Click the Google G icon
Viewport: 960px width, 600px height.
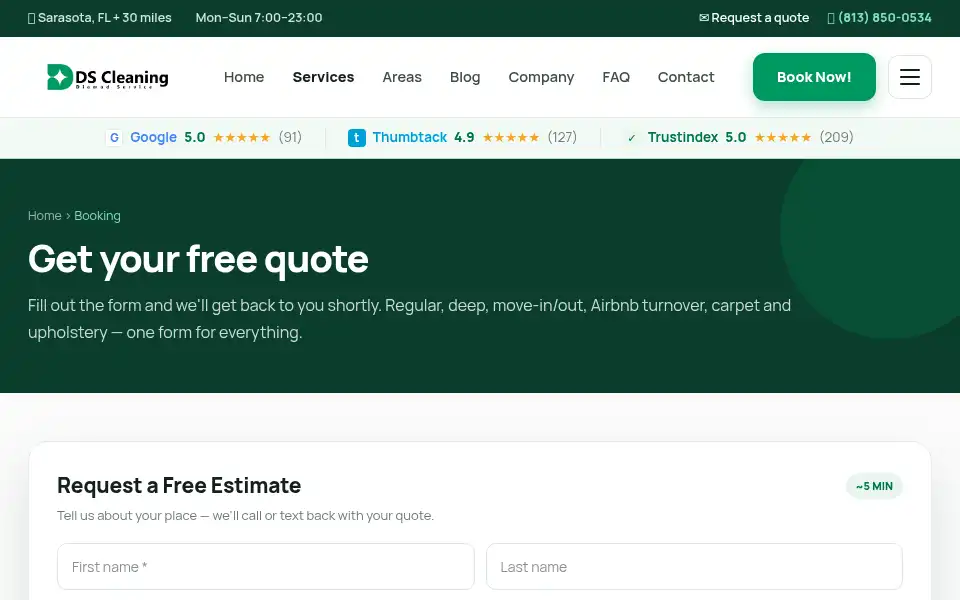pos(114,138)
